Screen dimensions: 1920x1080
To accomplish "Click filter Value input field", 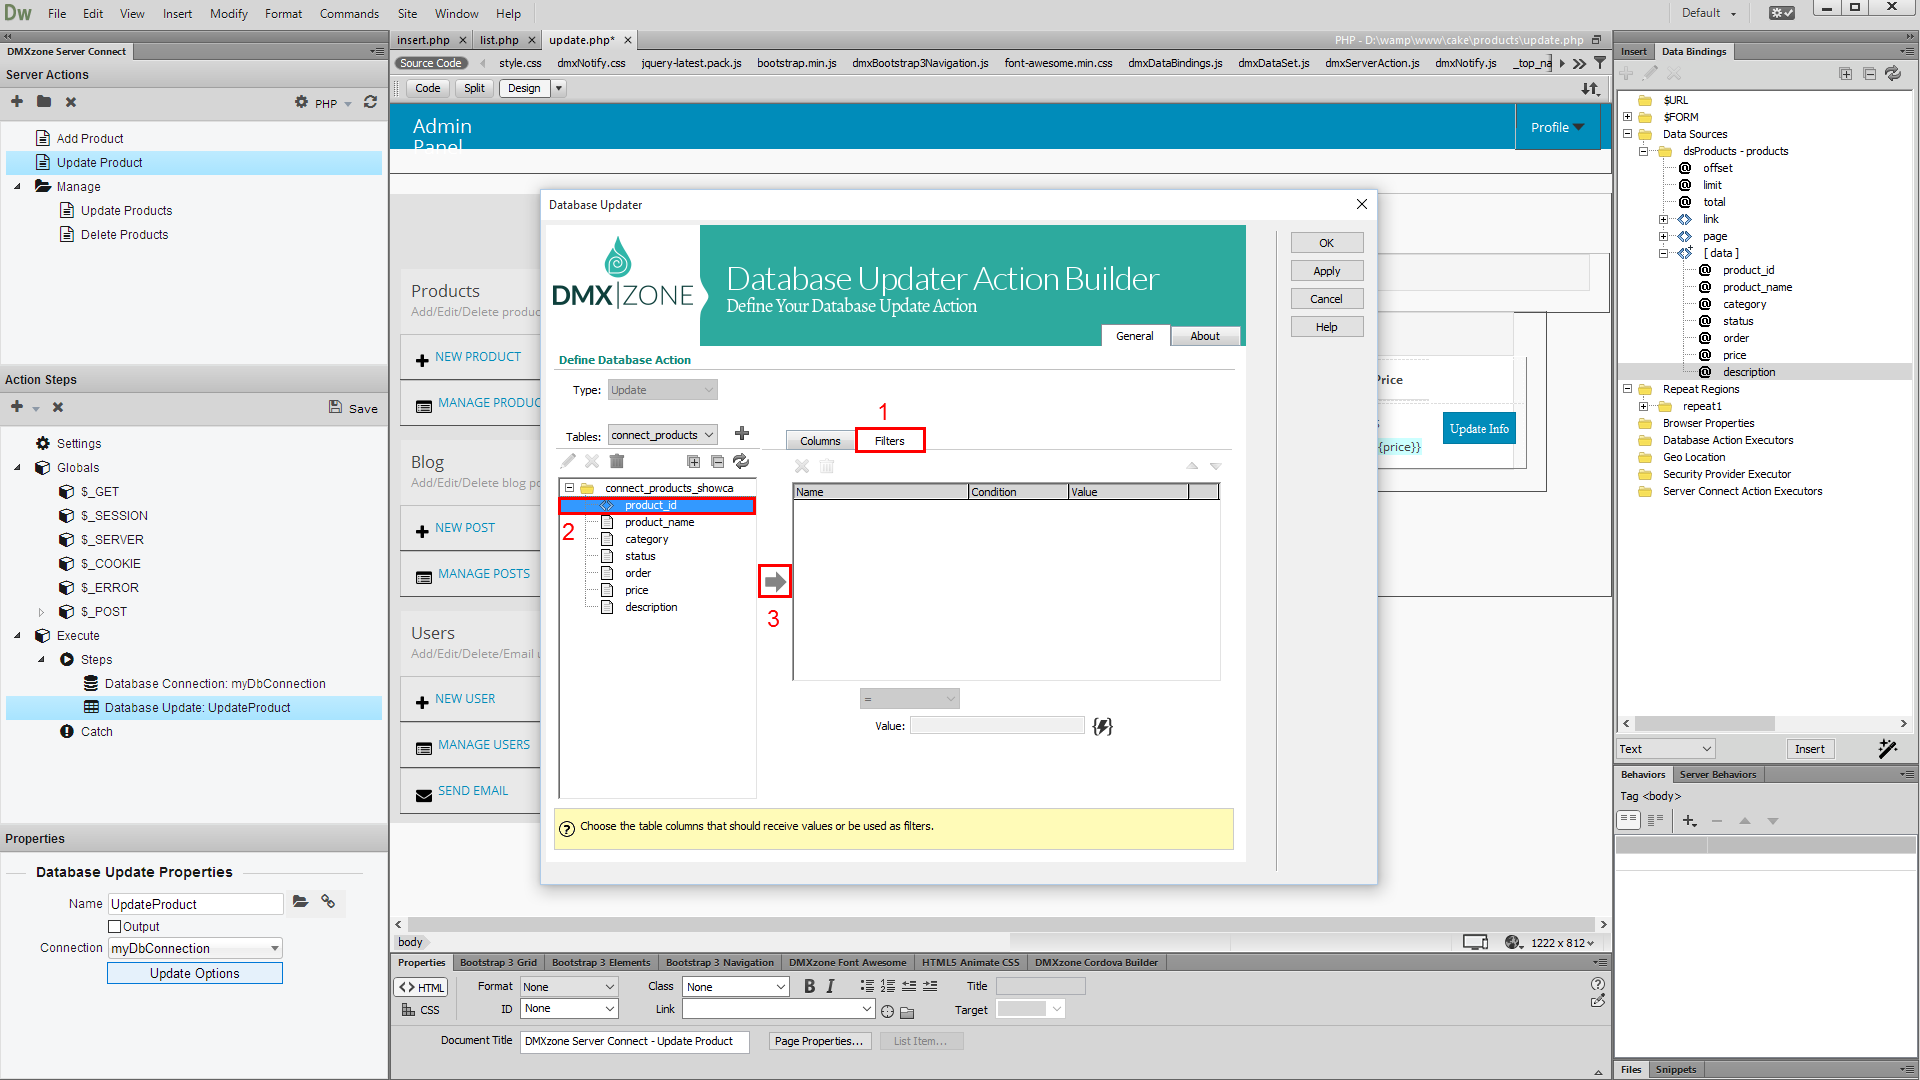I will [x=997, y=726].
